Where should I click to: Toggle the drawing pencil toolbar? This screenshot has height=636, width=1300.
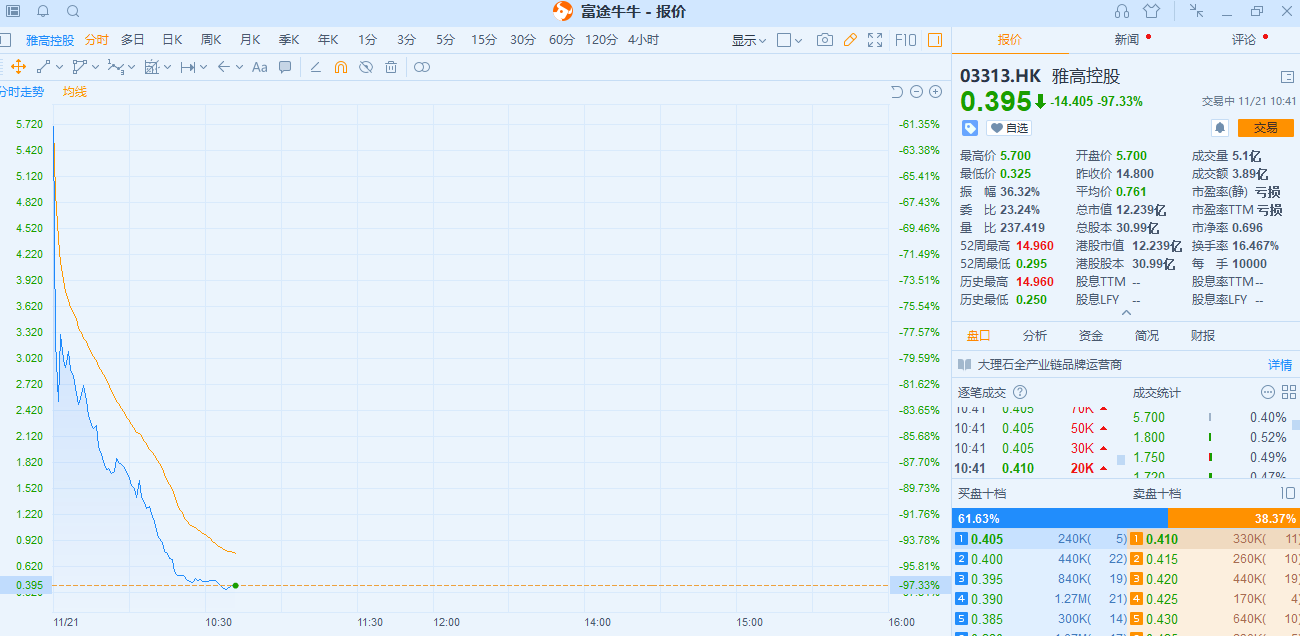click(x=850, y=40)
